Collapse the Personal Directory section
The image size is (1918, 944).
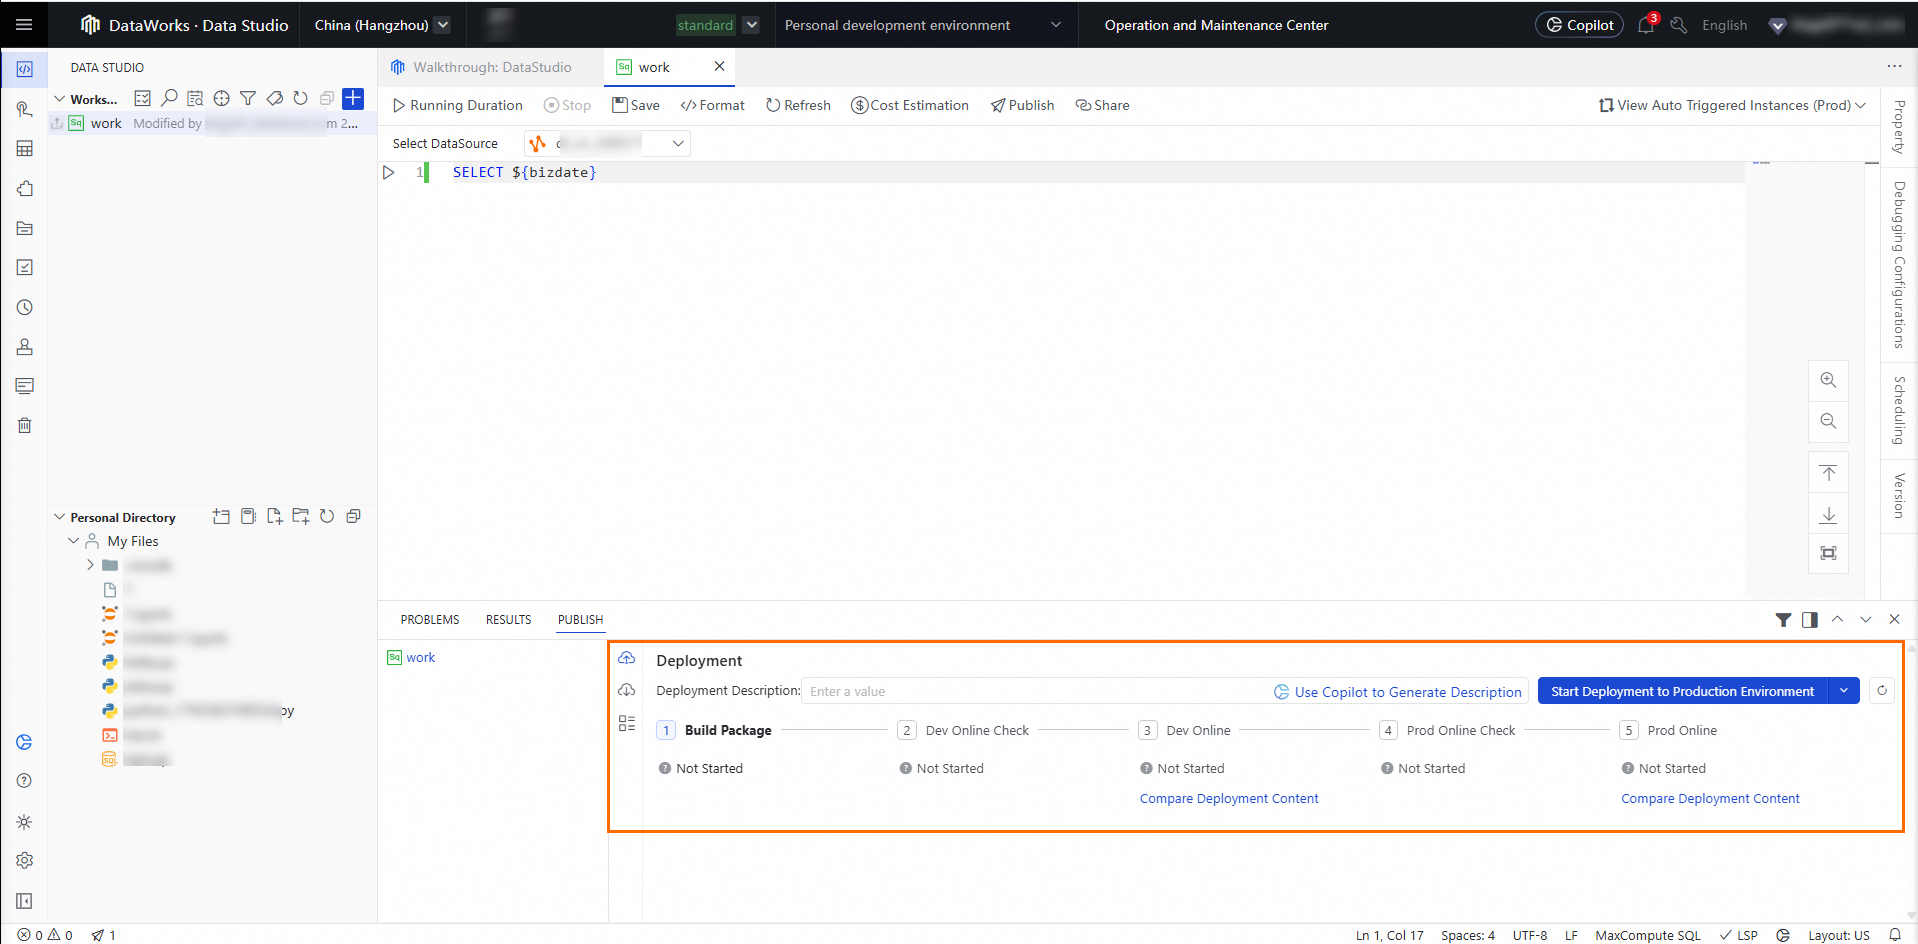coord(60,517)
